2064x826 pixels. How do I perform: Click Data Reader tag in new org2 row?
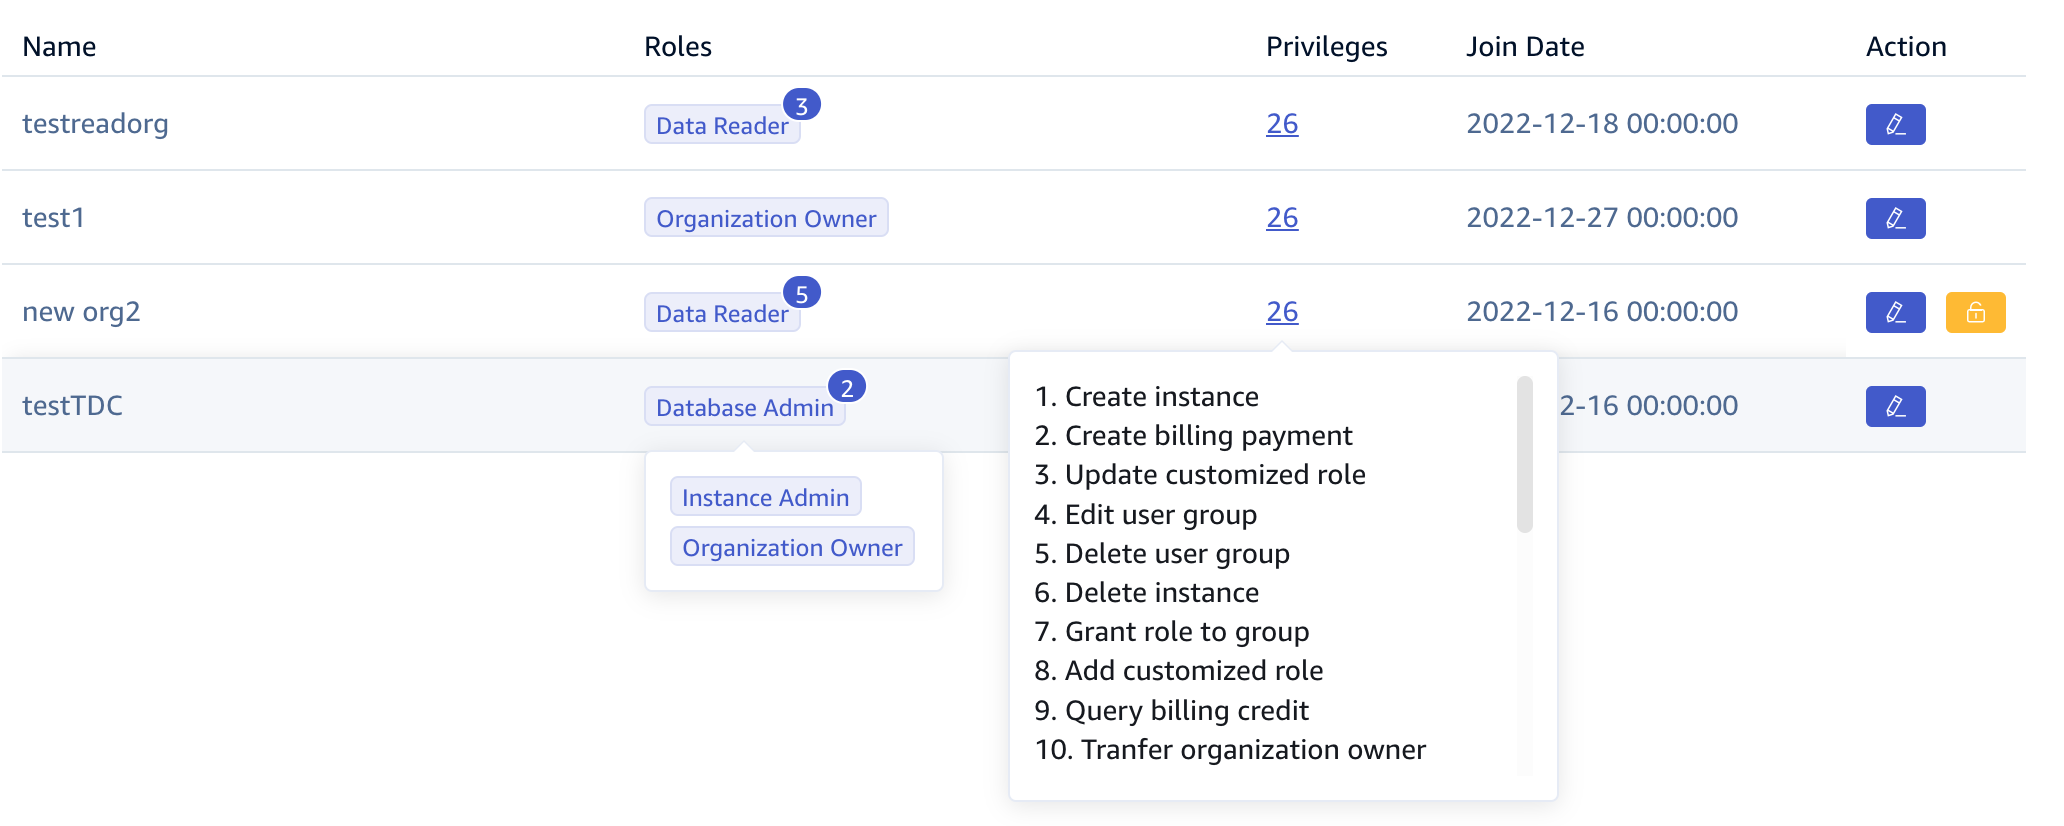(x=720, y=314)
